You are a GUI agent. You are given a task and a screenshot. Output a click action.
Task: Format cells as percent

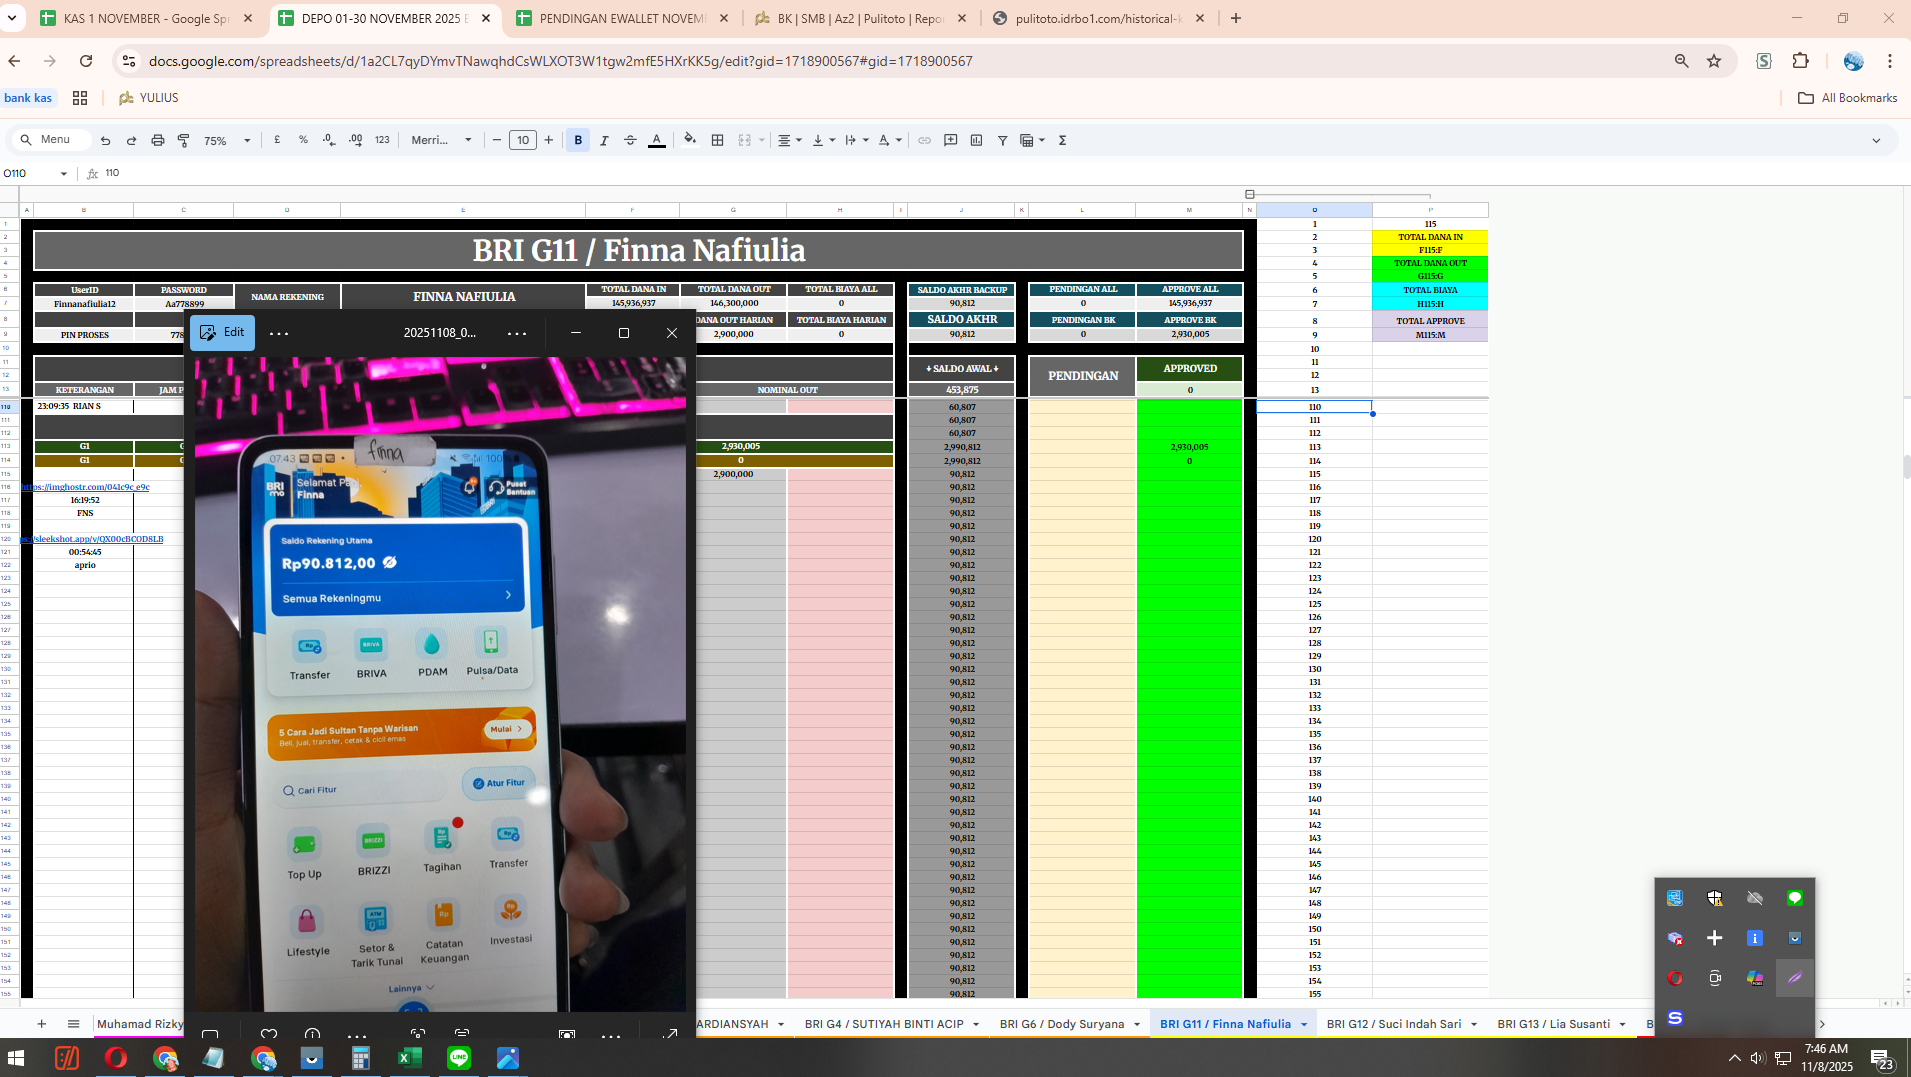pos(303,140)
